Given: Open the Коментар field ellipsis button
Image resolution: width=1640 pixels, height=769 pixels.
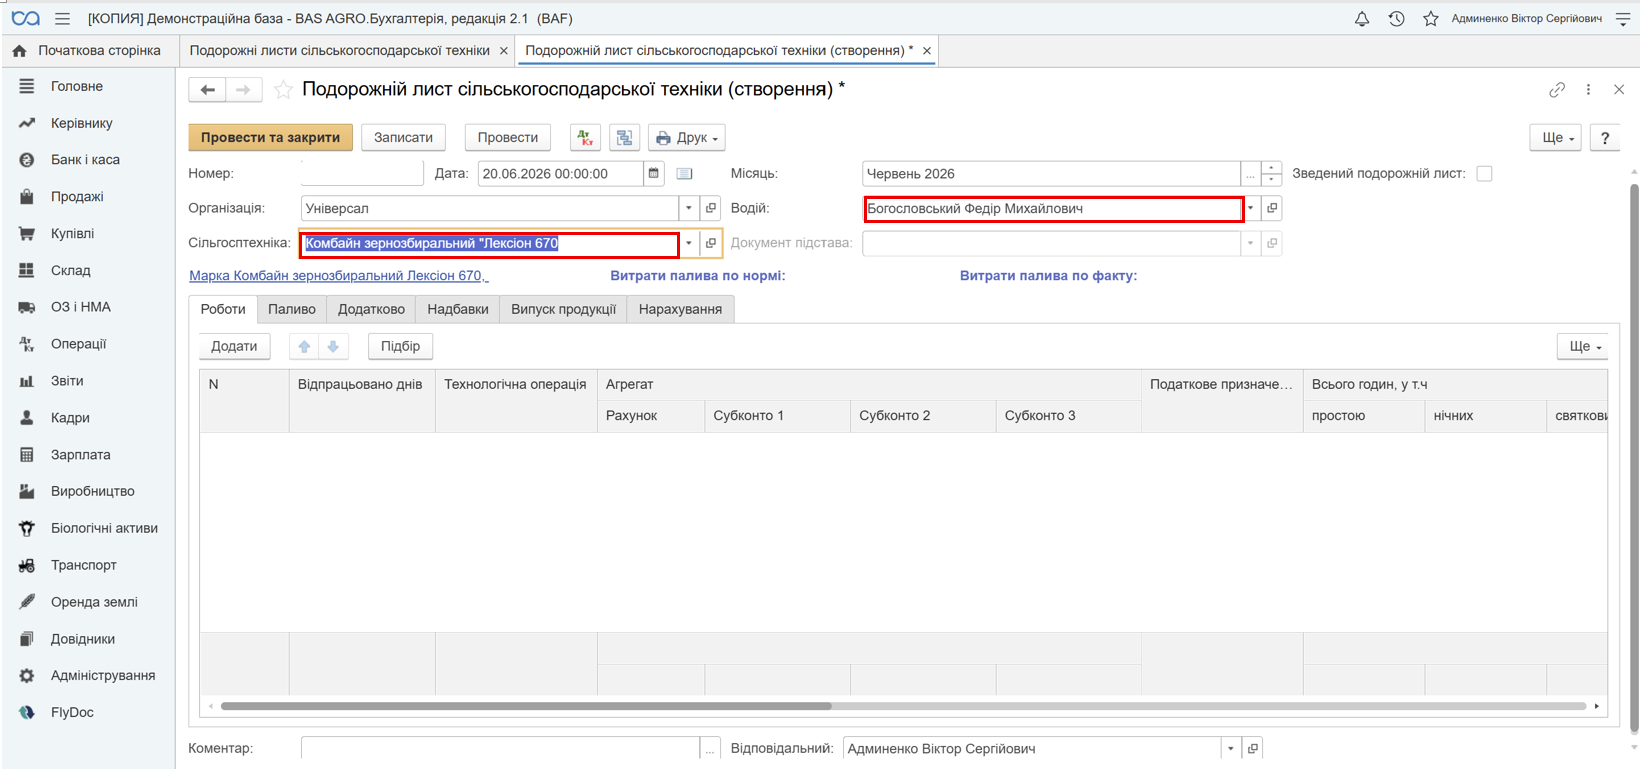Looking at the screenshot, I should coord(710,748).
